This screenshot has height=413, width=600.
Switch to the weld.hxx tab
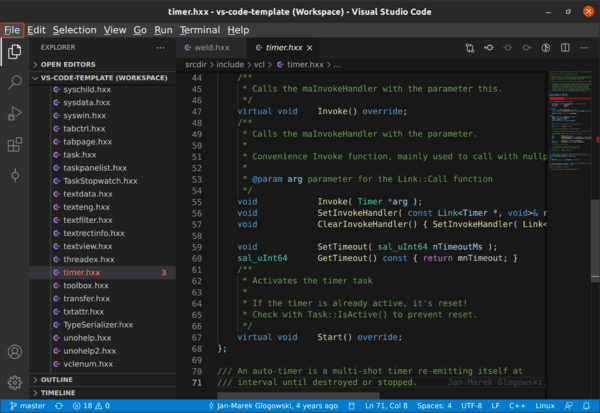tap(211, 48)
